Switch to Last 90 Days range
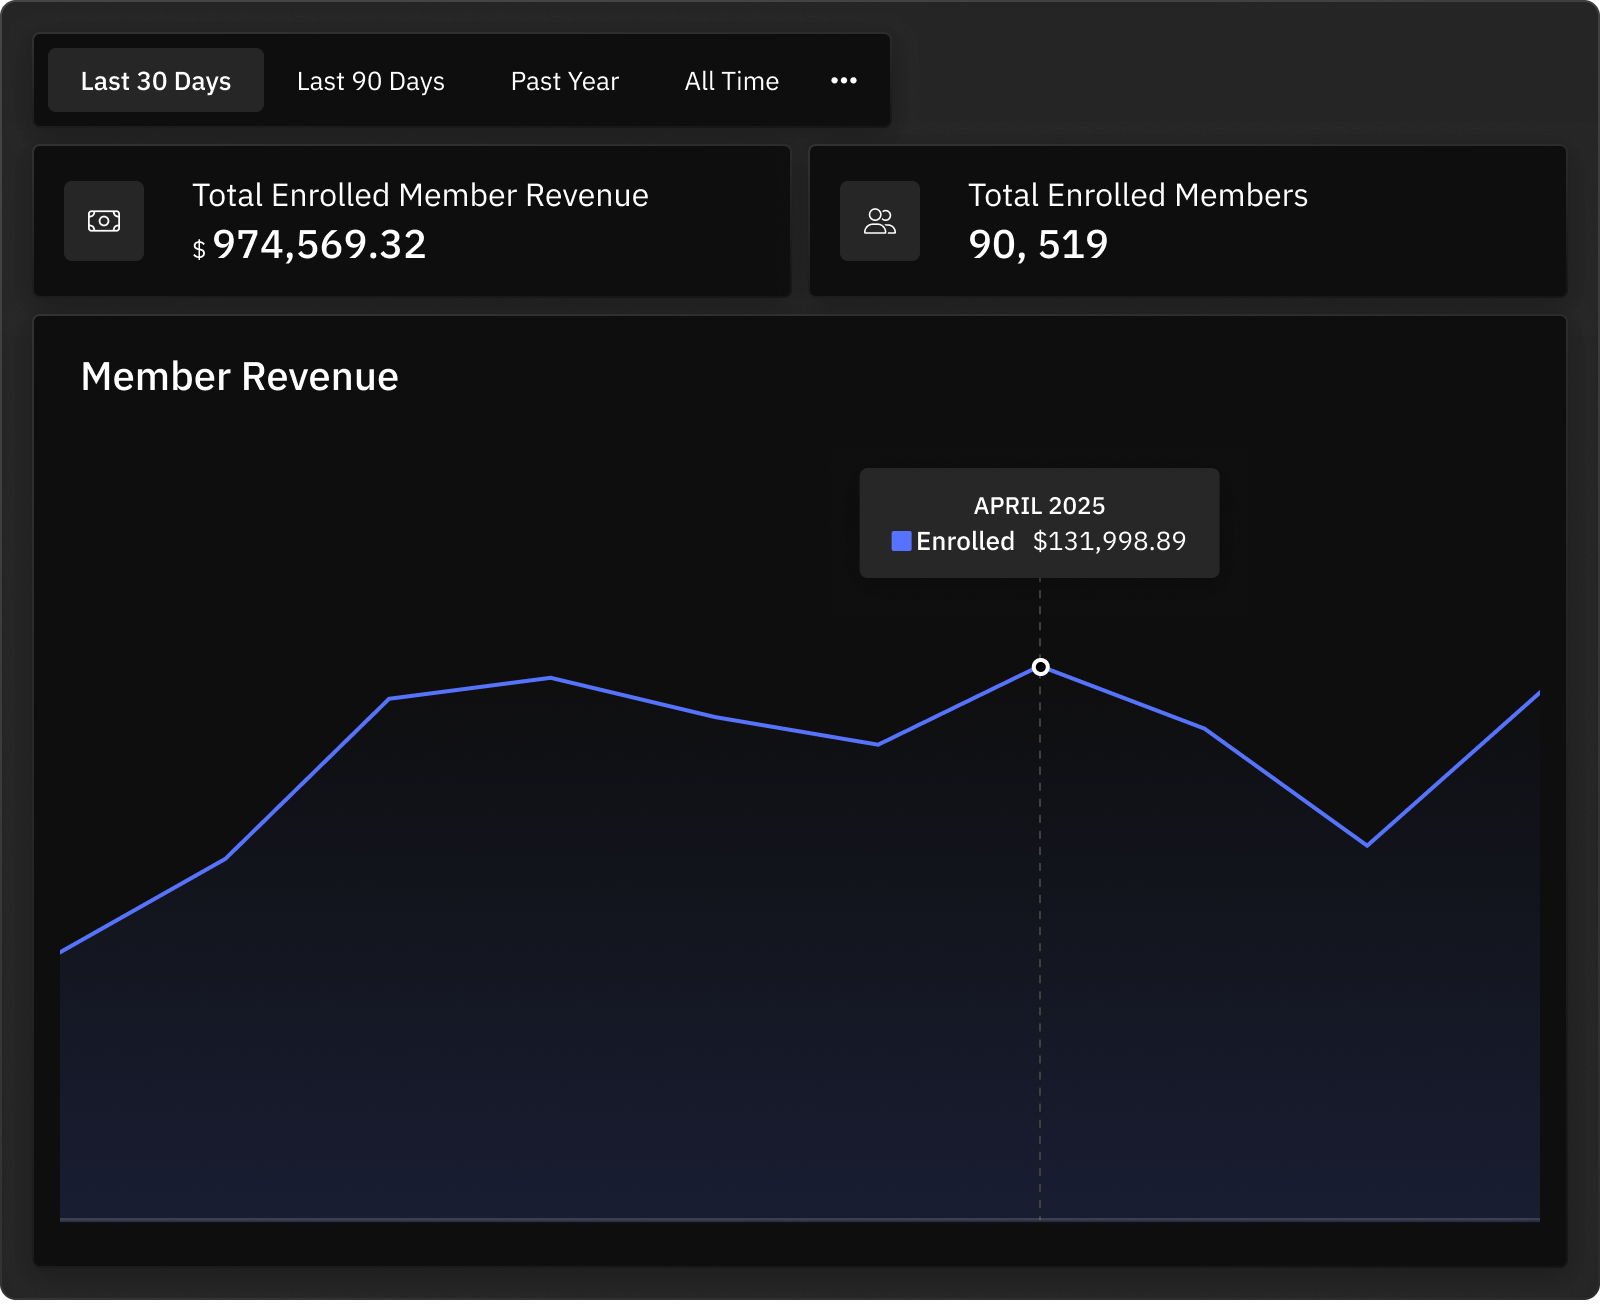Image resolution: width=1600 pixels, height=1306 pixels. click(371, 81)
